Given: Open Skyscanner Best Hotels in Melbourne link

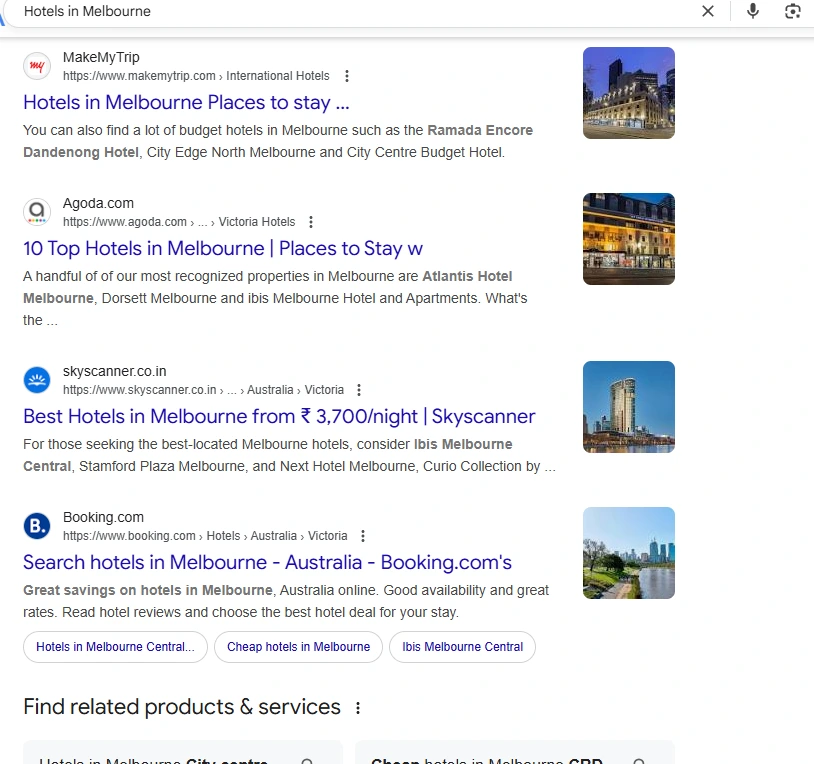Looking at the screenshot, I should 279,416.
